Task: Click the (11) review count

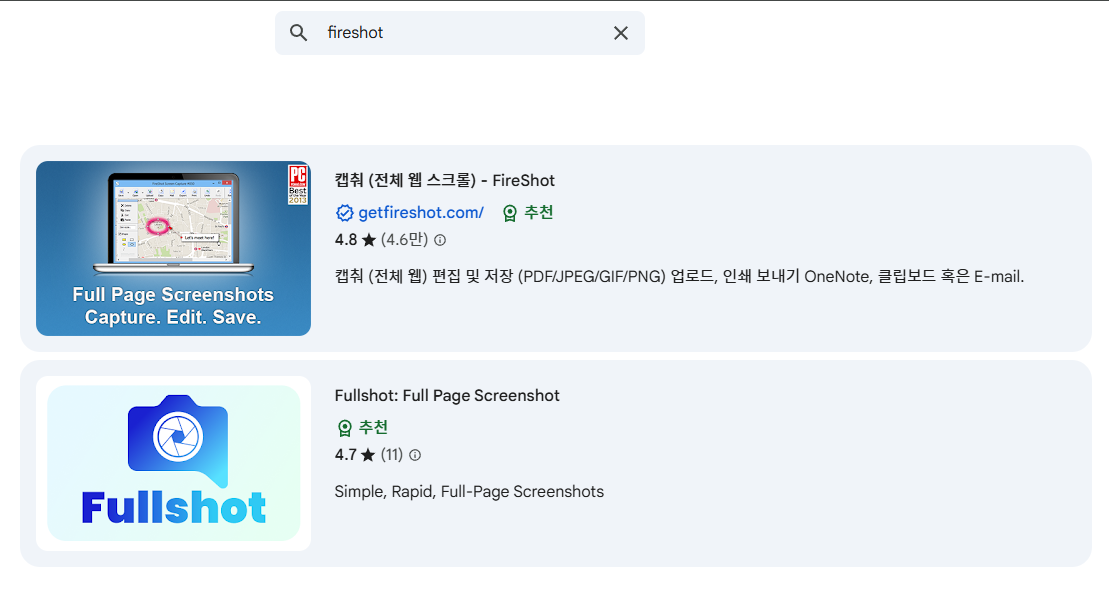Action: (392, 455)
